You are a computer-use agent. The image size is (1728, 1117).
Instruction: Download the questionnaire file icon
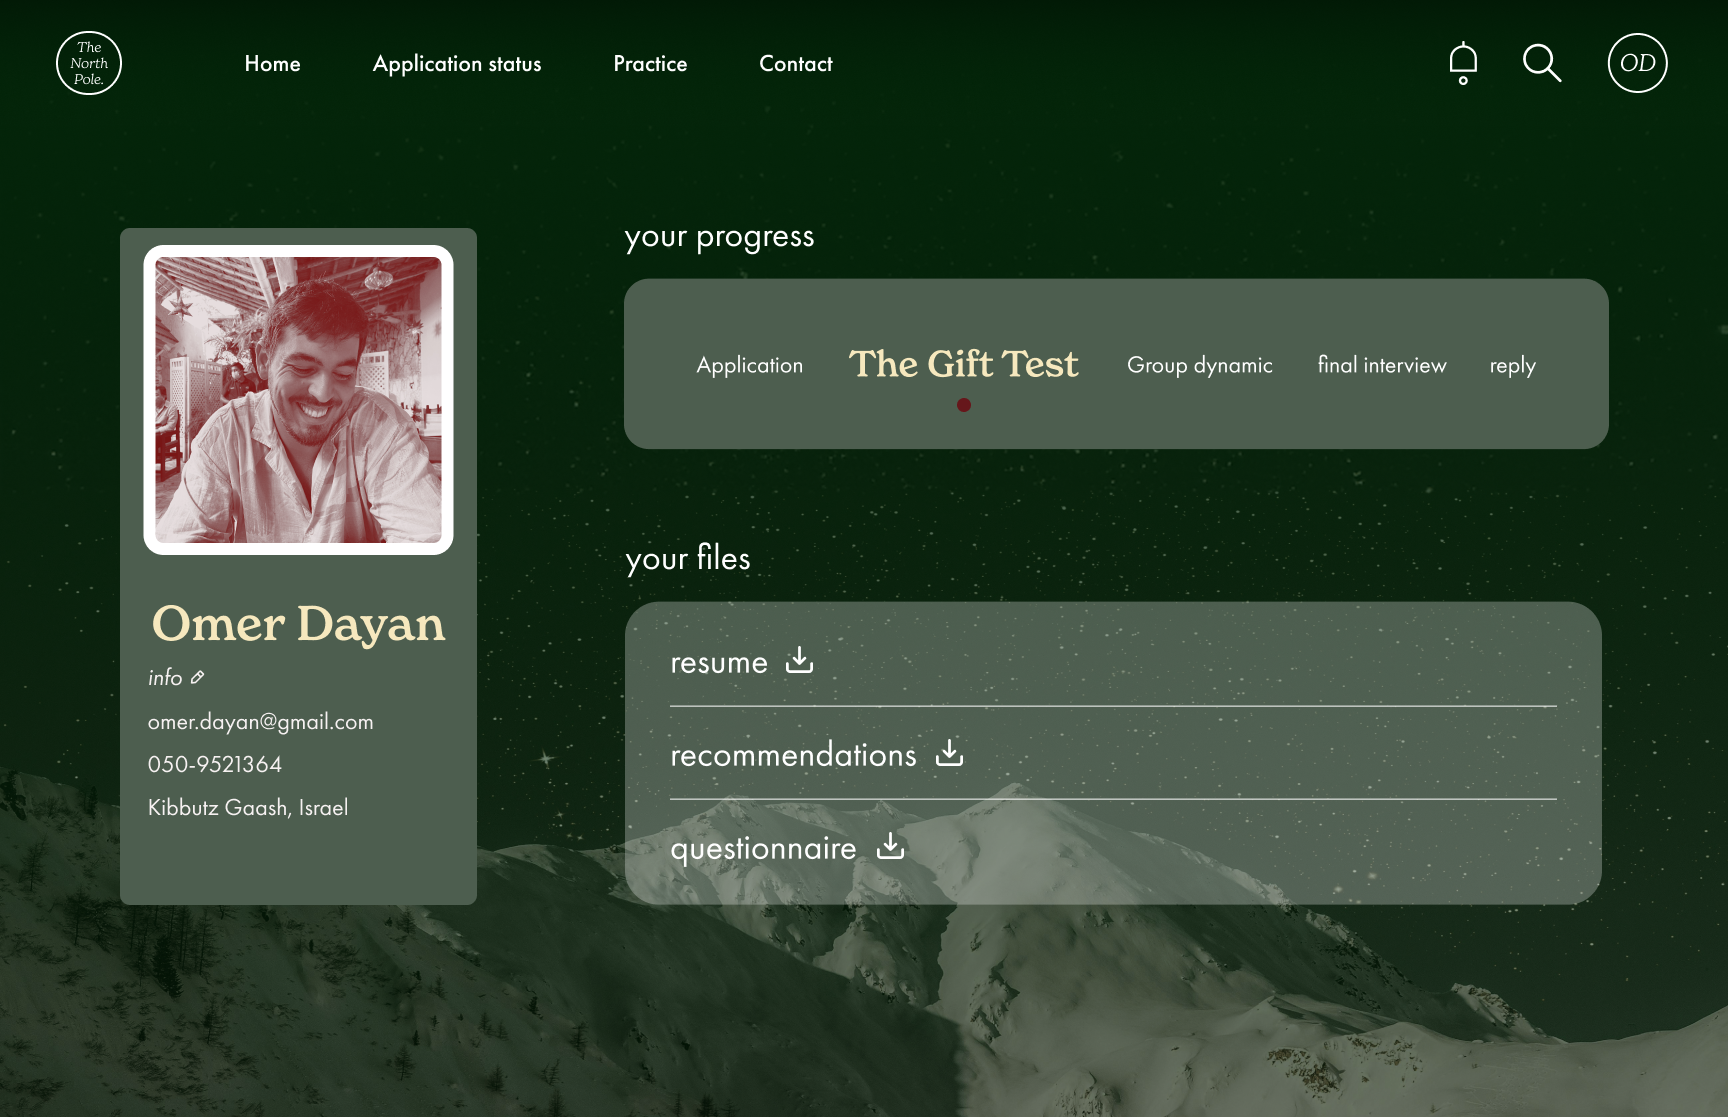coord(891,846)
